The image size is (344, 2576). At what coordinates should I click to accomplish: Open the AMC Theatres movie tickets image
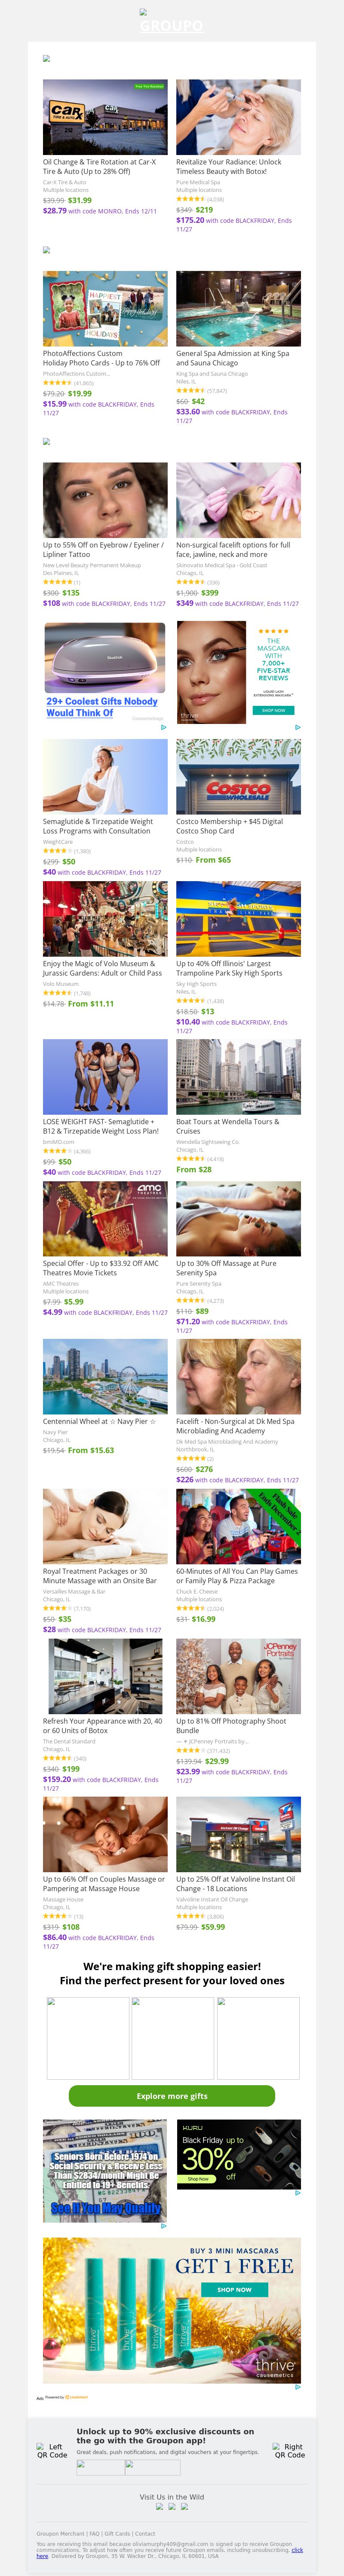[x=105, y=1218]
